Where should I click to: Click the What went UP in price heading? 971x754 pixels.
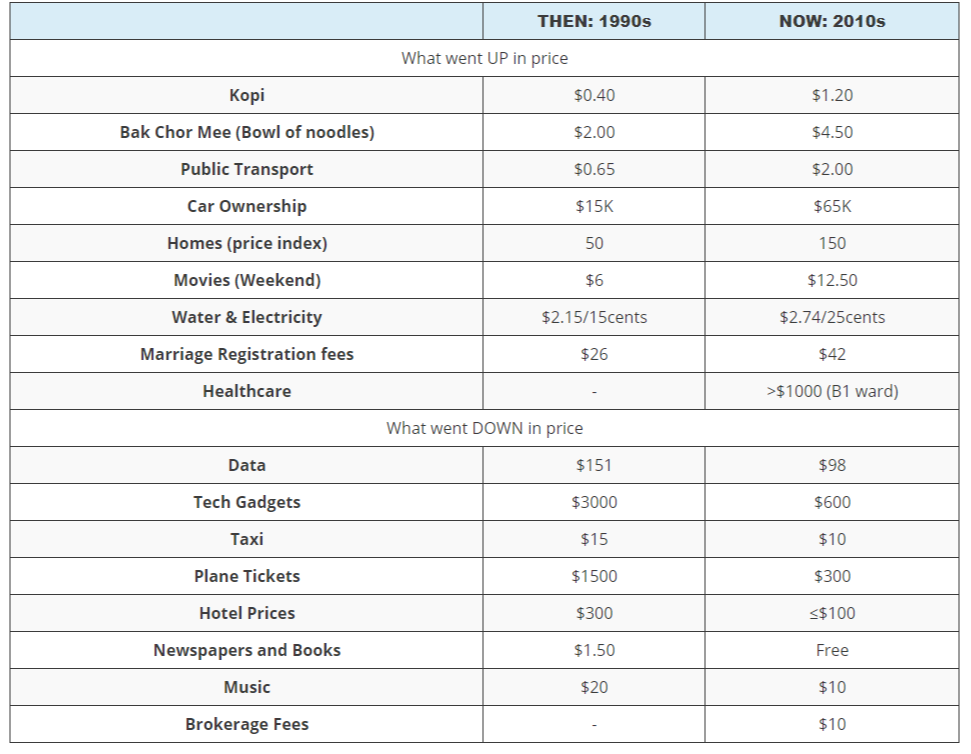coord(484,58)
